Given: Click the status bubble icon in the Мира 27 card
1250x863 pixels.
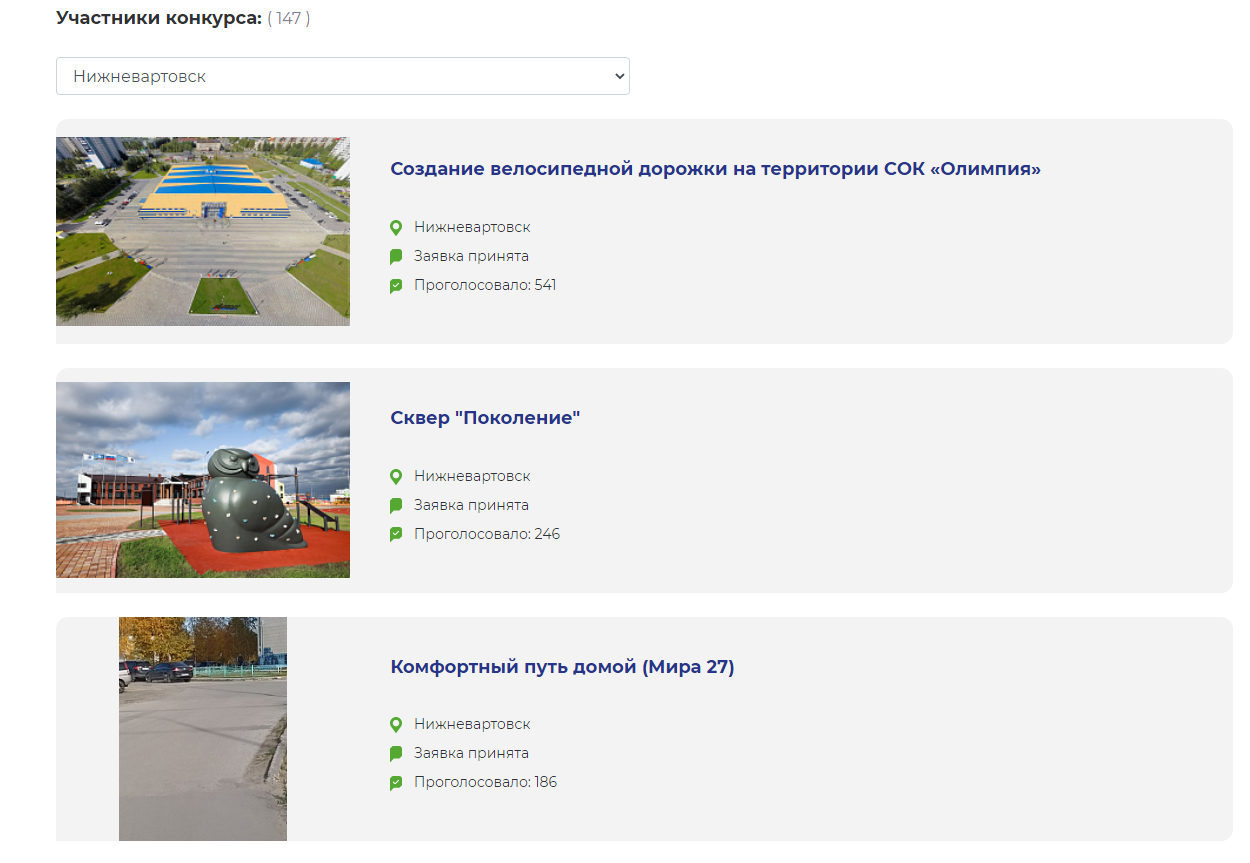Looking at the screenshot, I should 396,754.
